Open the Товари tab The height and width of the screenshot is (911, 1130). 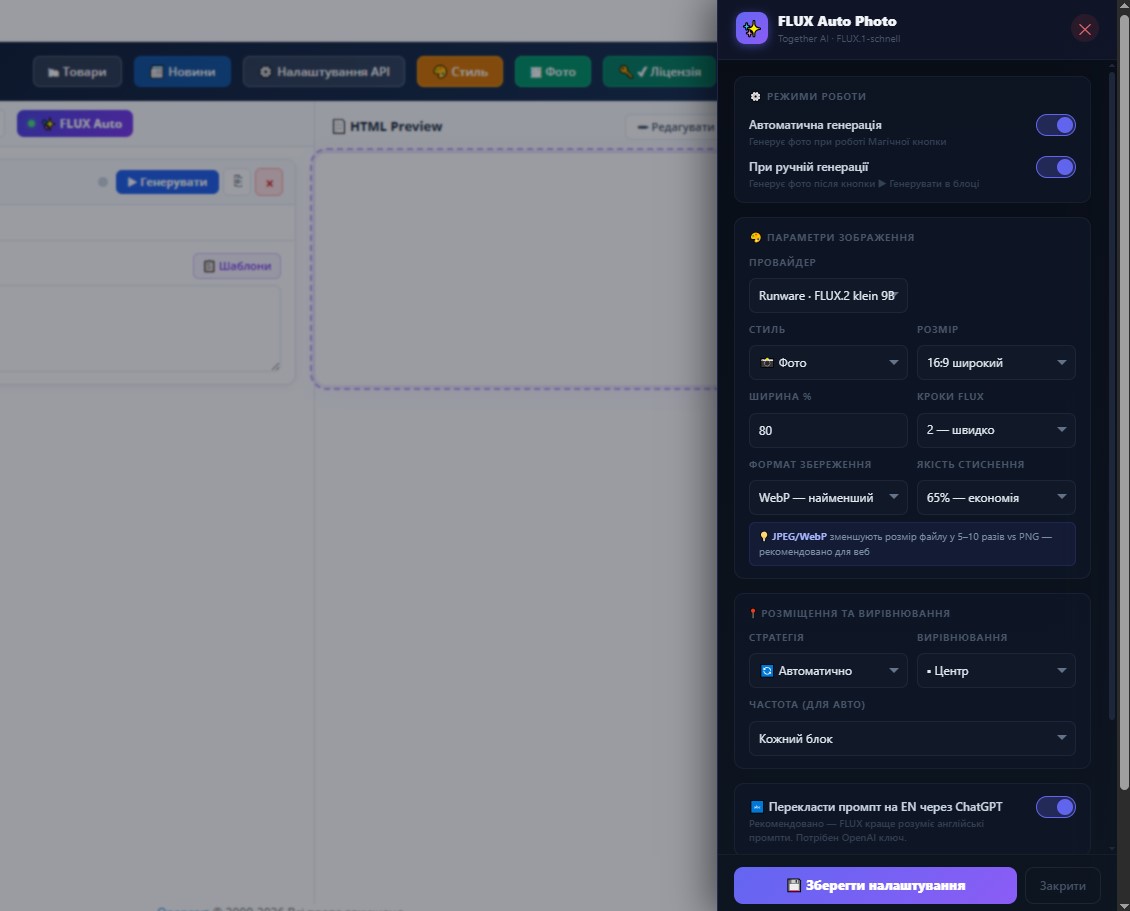[x=77, y=71]
